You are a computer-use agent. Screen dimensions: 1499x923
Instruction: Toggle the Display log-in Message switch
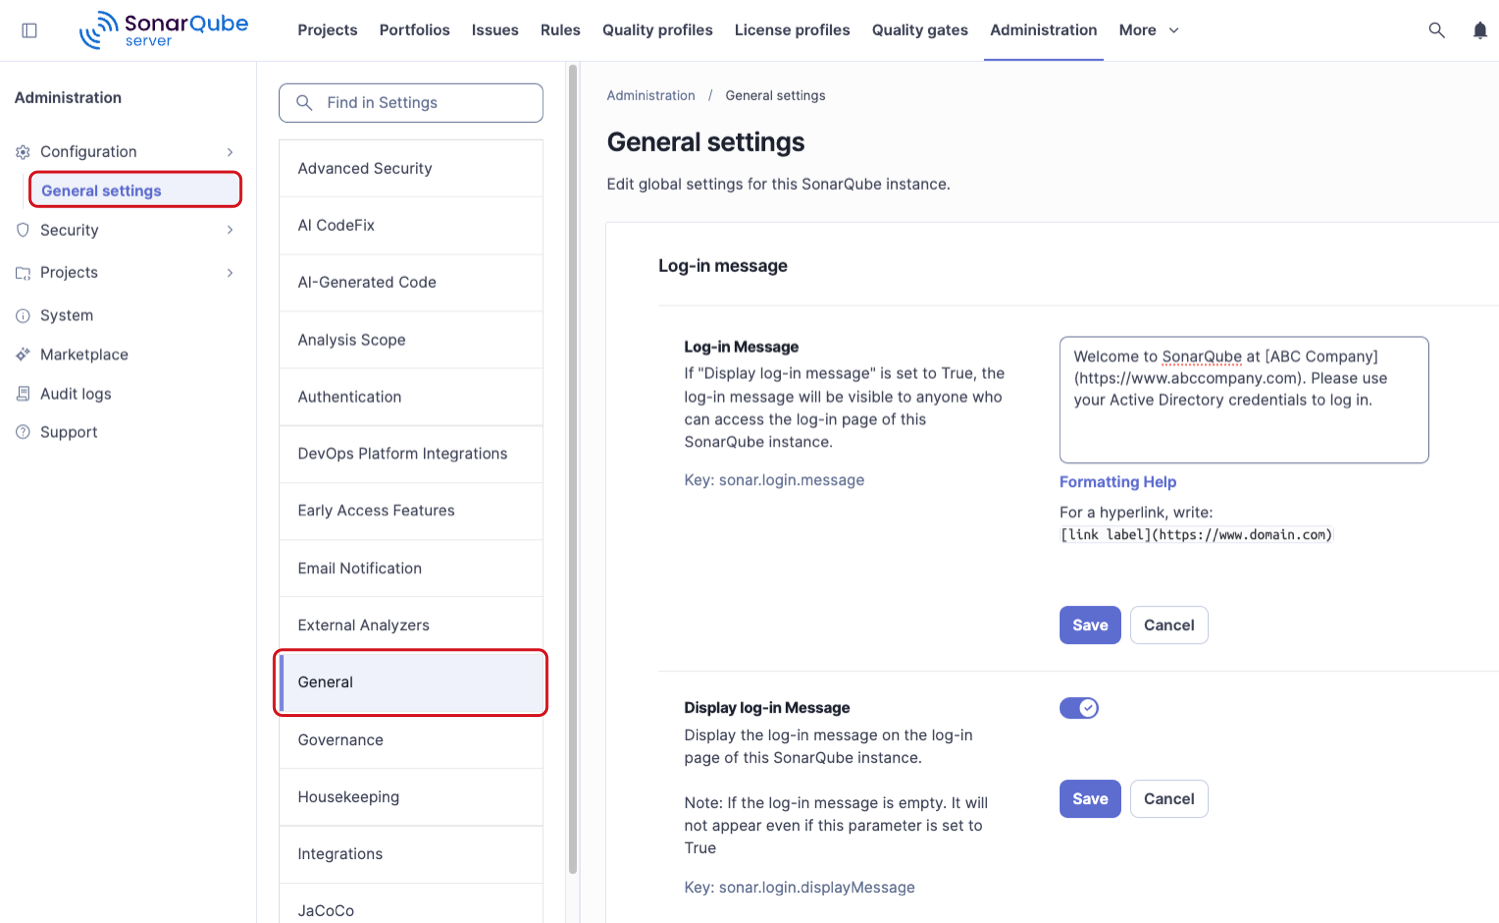click(1079, 708)
